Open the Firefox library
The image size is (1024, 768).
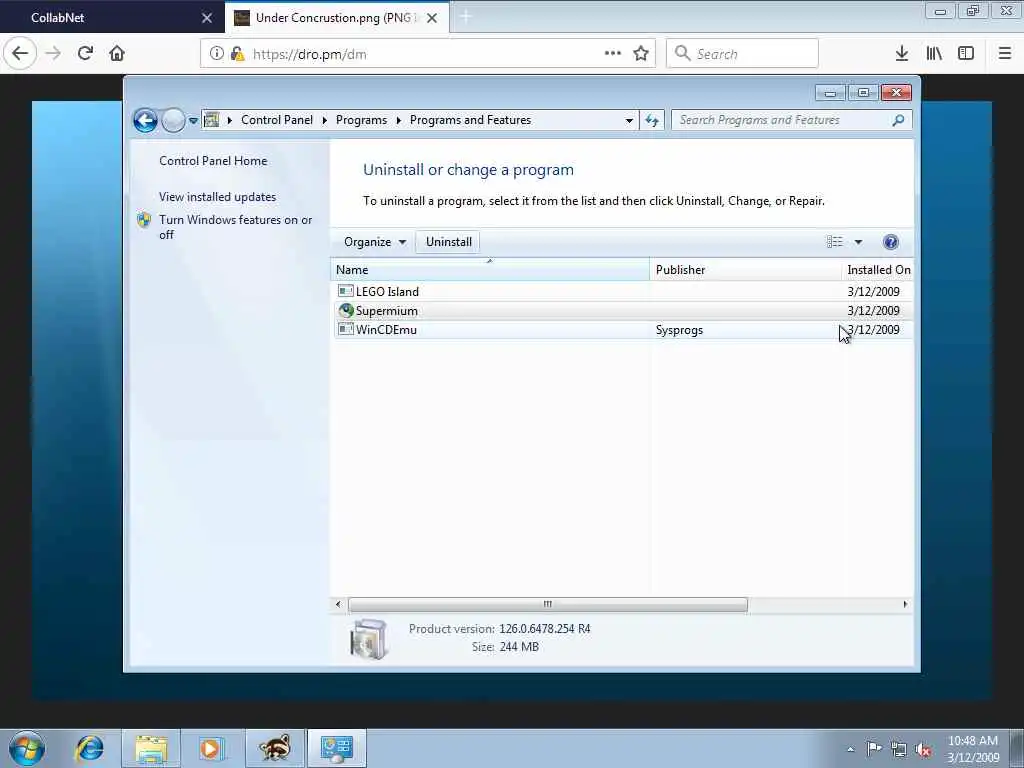[934, 54]
